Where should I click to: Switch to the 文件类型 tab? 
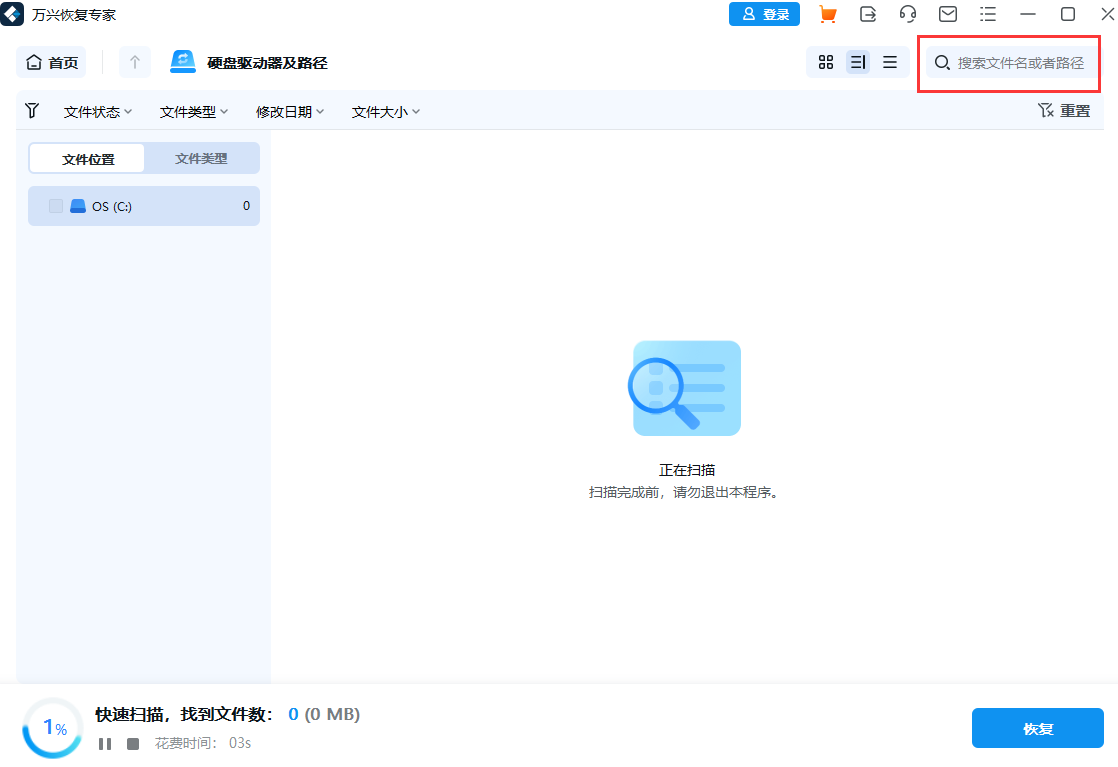pyautogui.click(x=201, y=158)
